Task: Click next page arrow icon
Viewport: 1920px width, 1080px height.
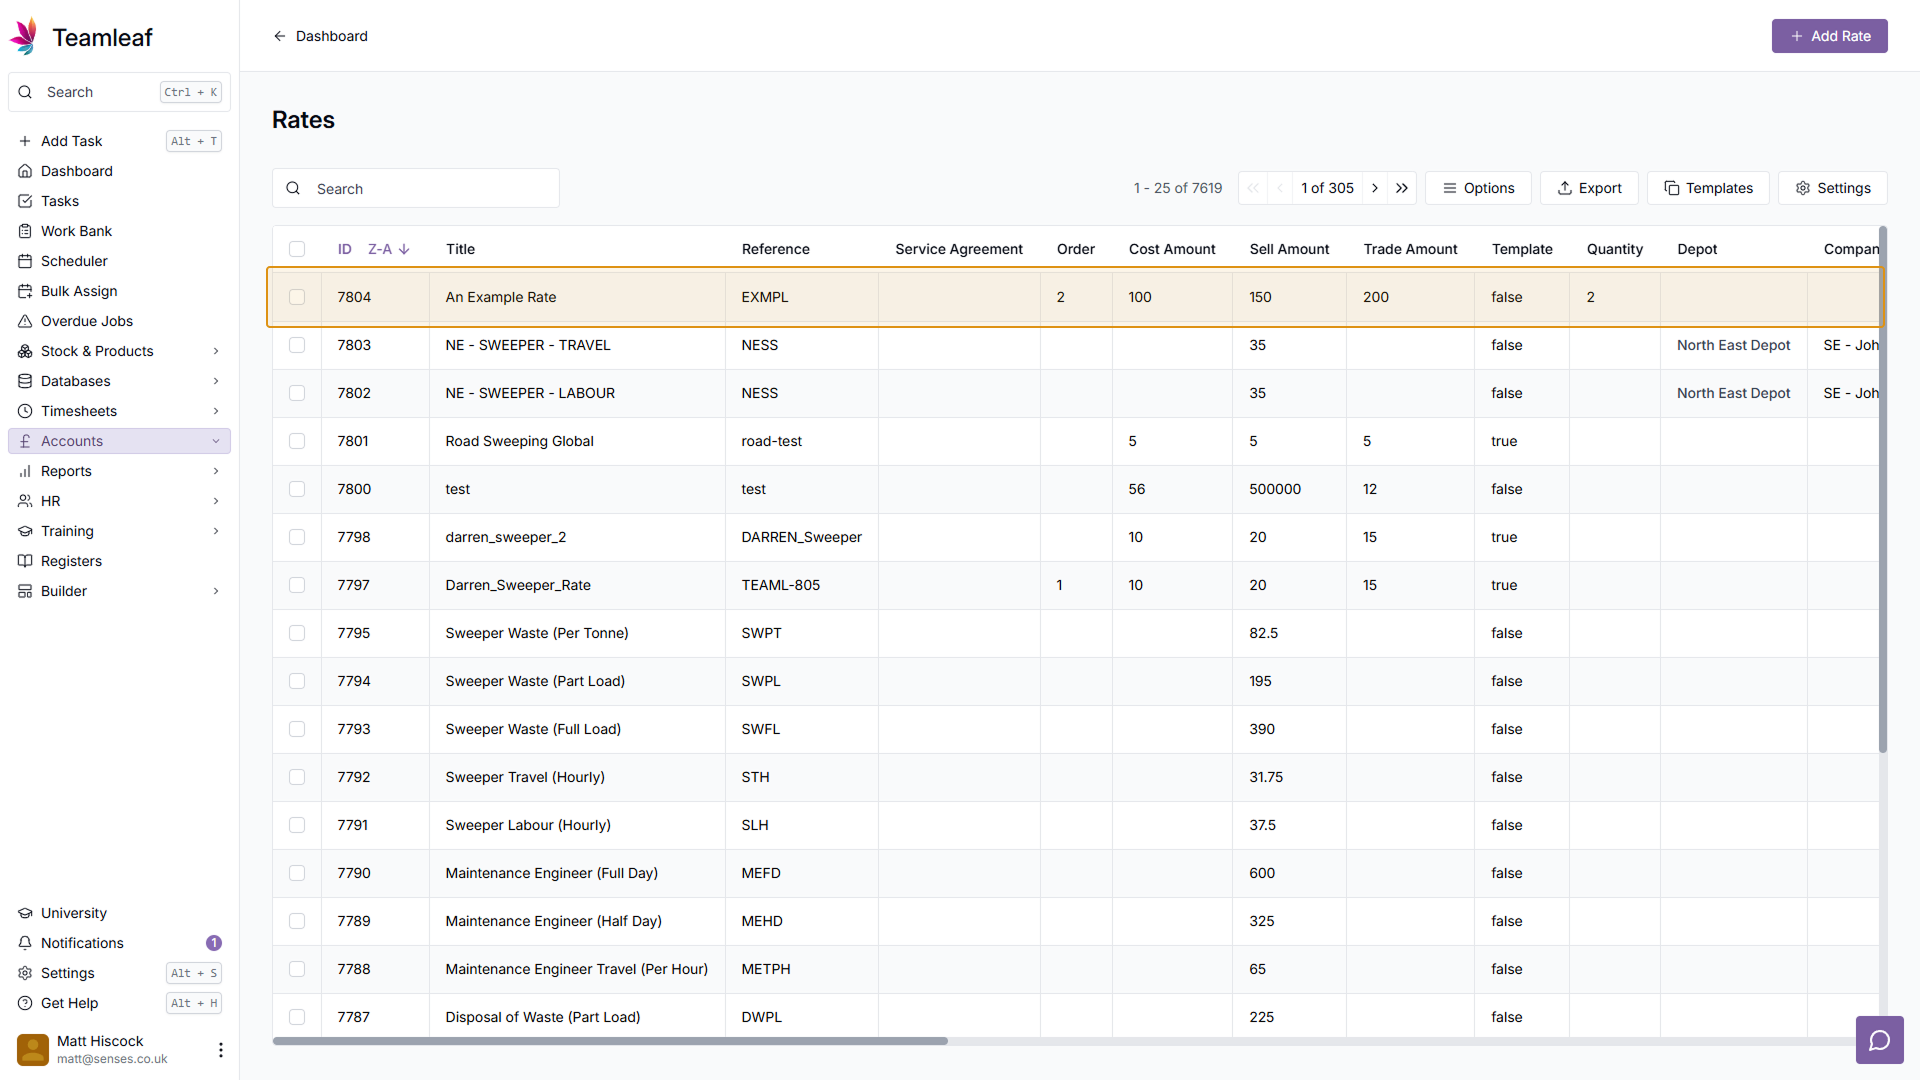Action: click(x=1375, y=188)
